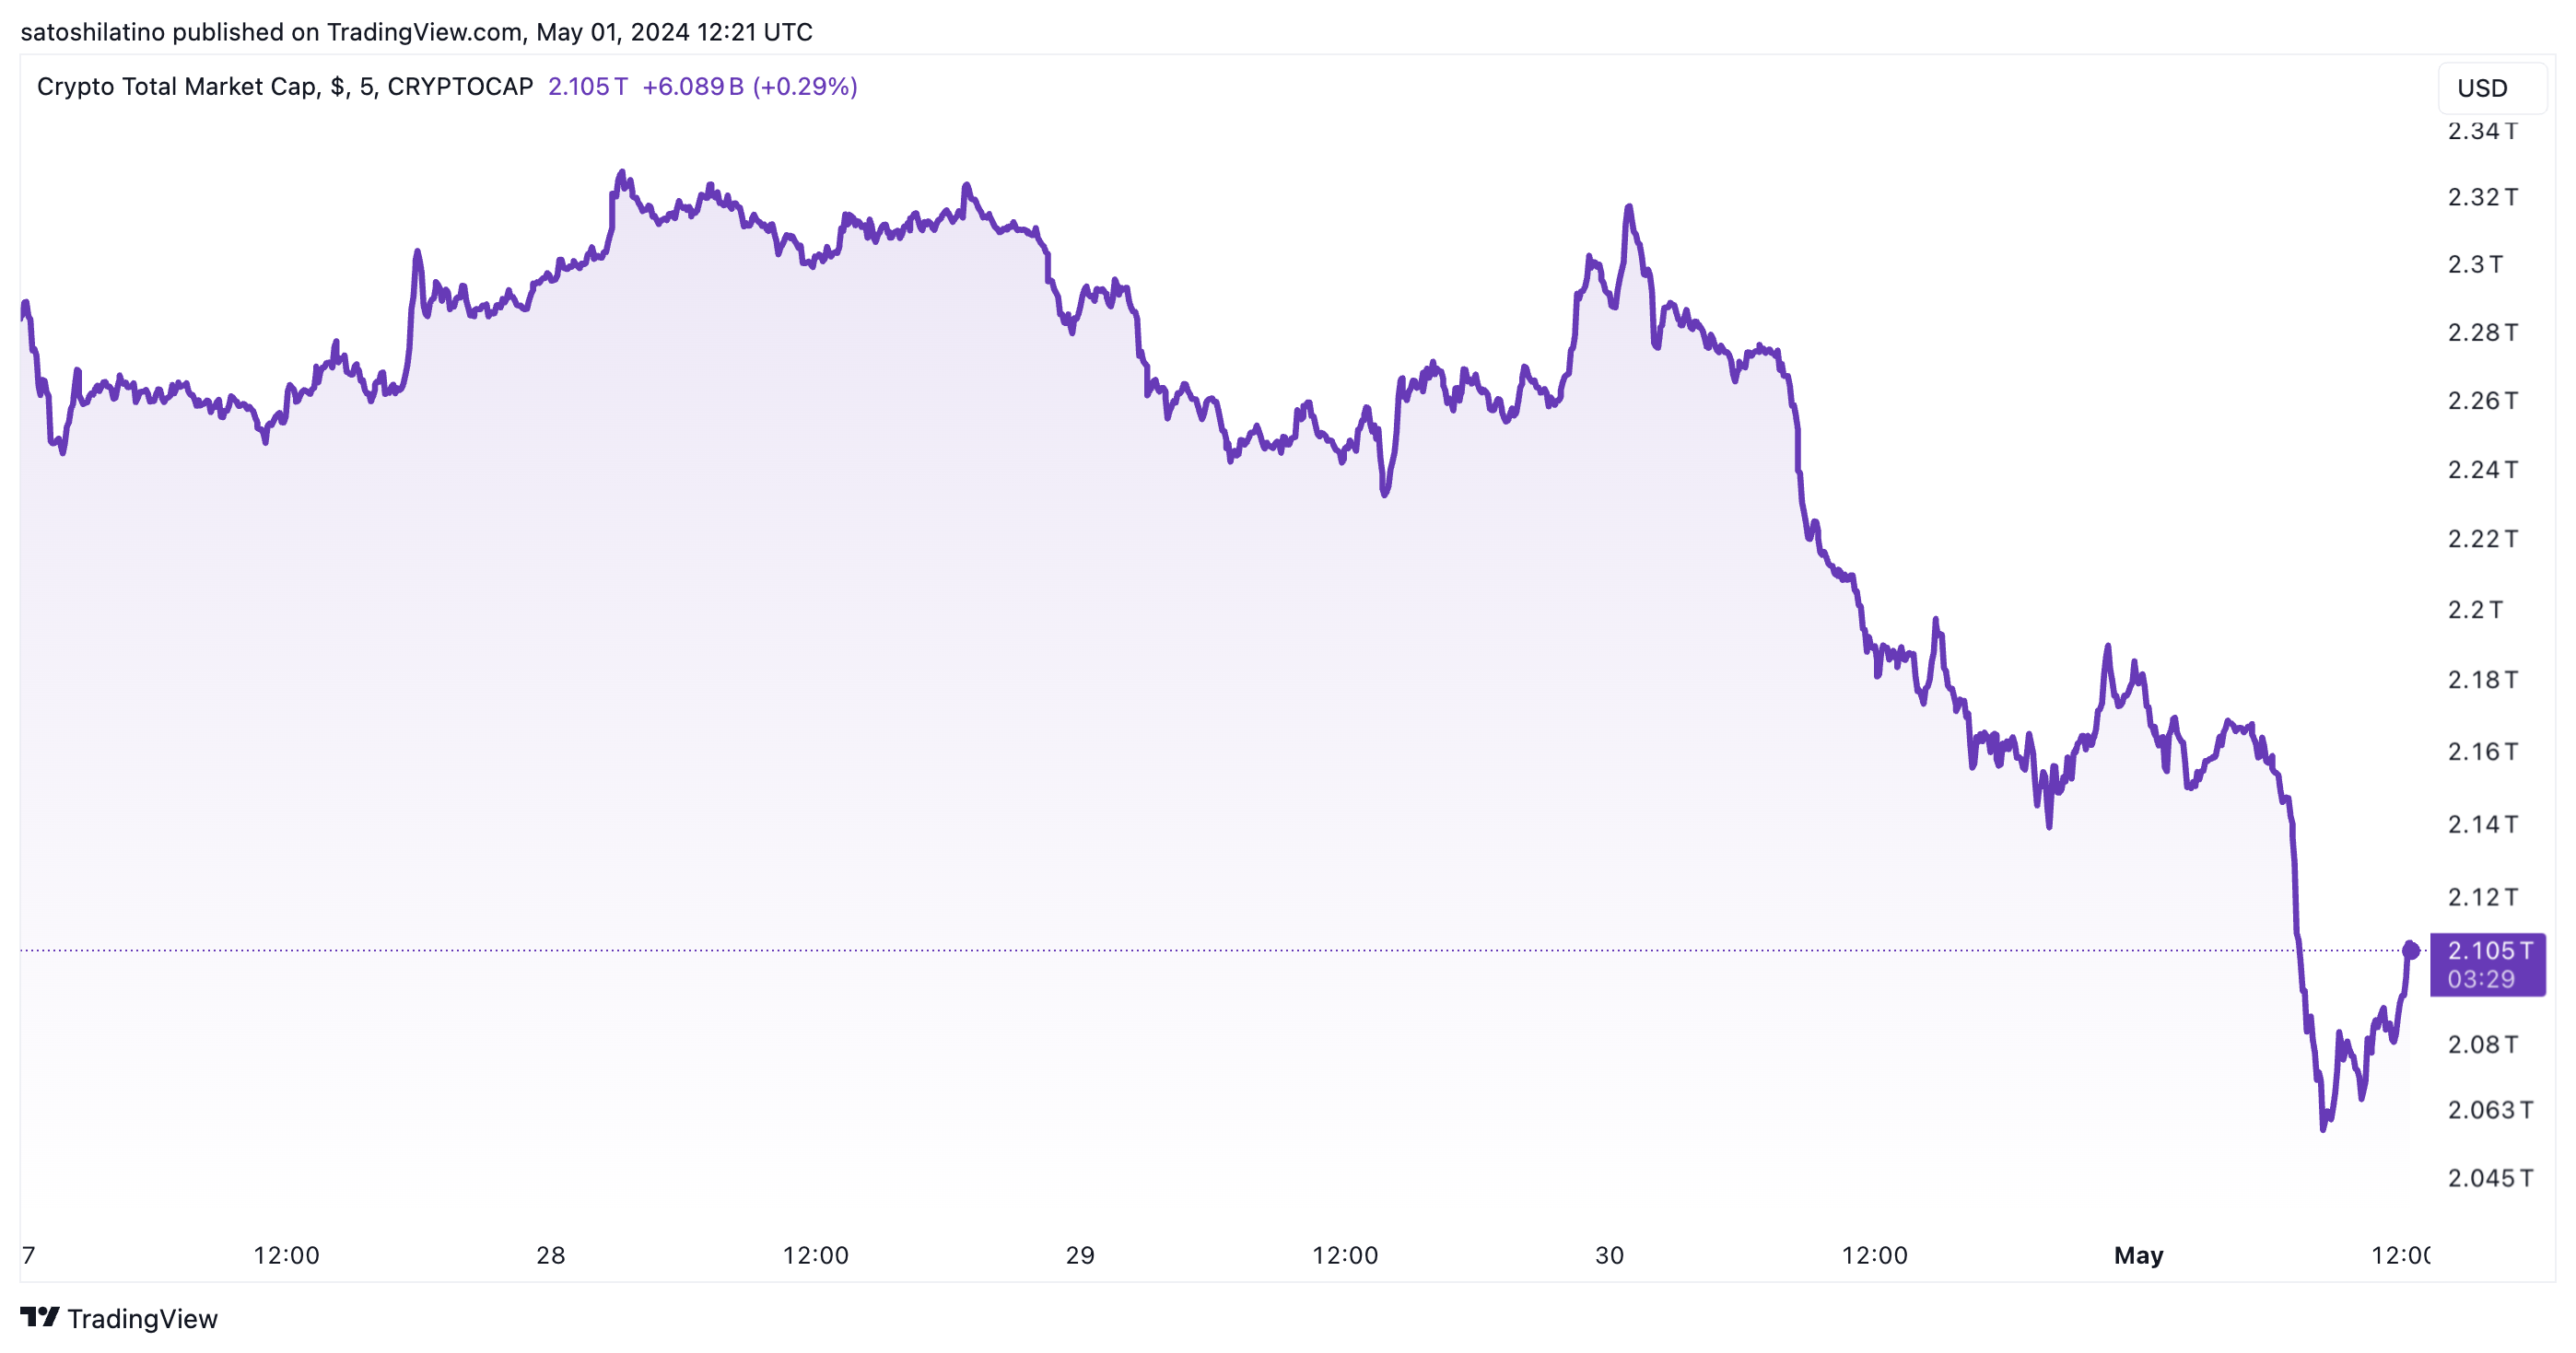This screenshot has height=1353, width=2576.
Task: Click the 30 date label on the time axis
Action: [1609, 1255]
